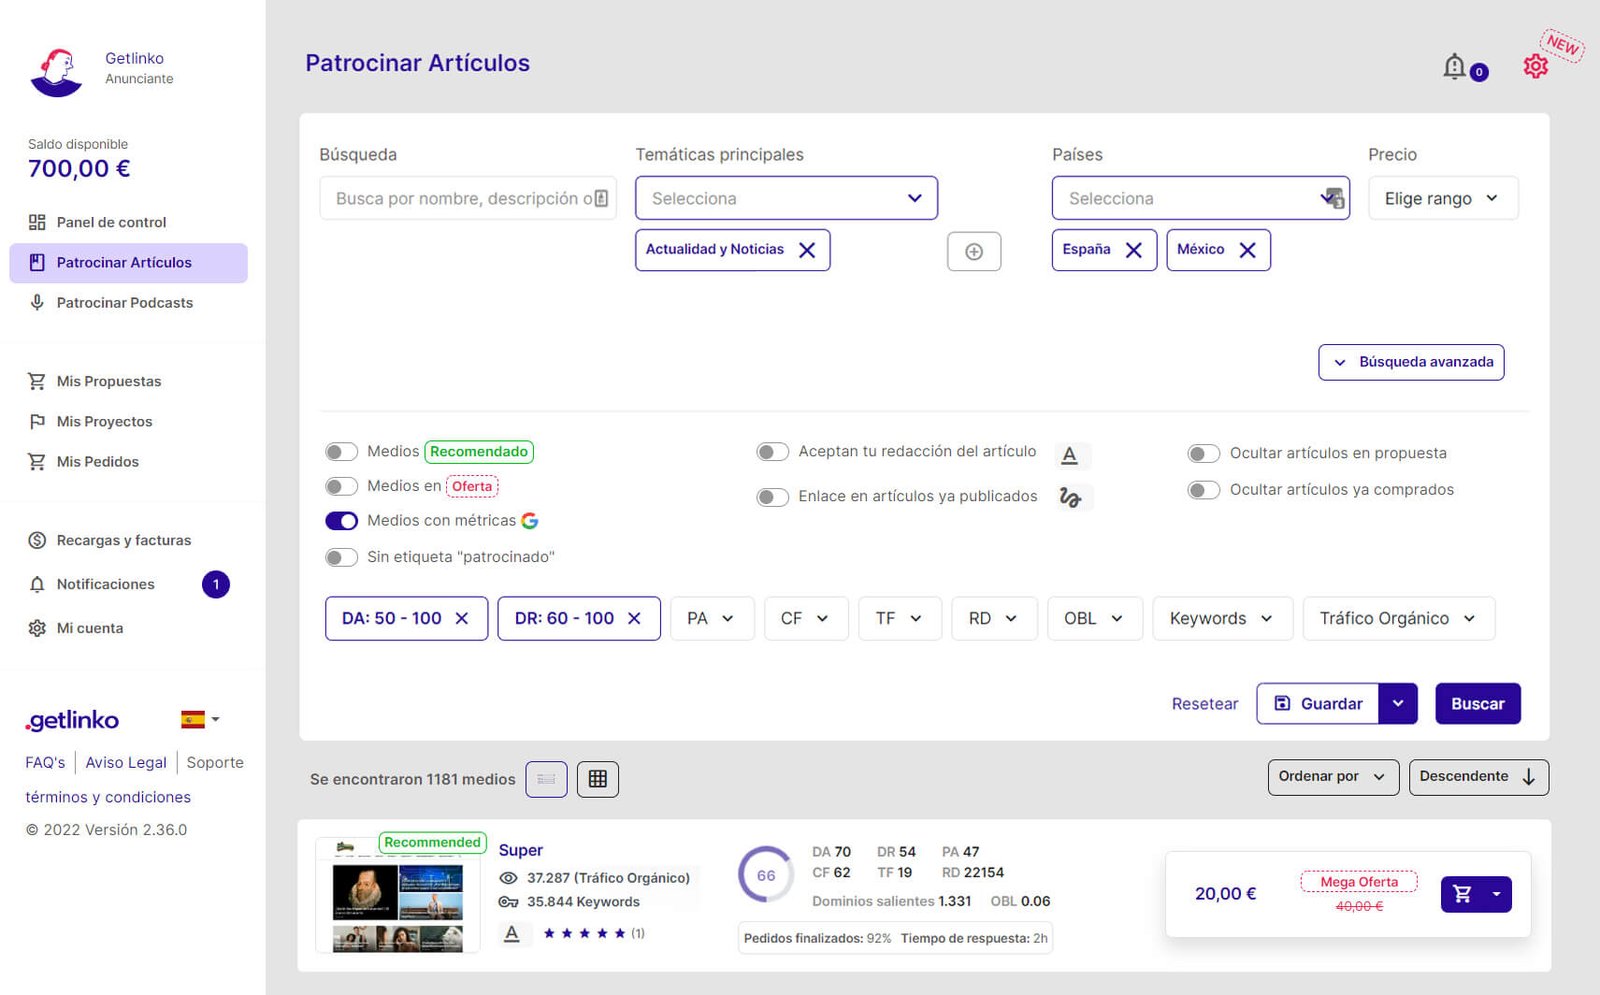Click the Búsqueda text input field
This screenshot has width=1600, height=995.
click(x=460, y=198)
